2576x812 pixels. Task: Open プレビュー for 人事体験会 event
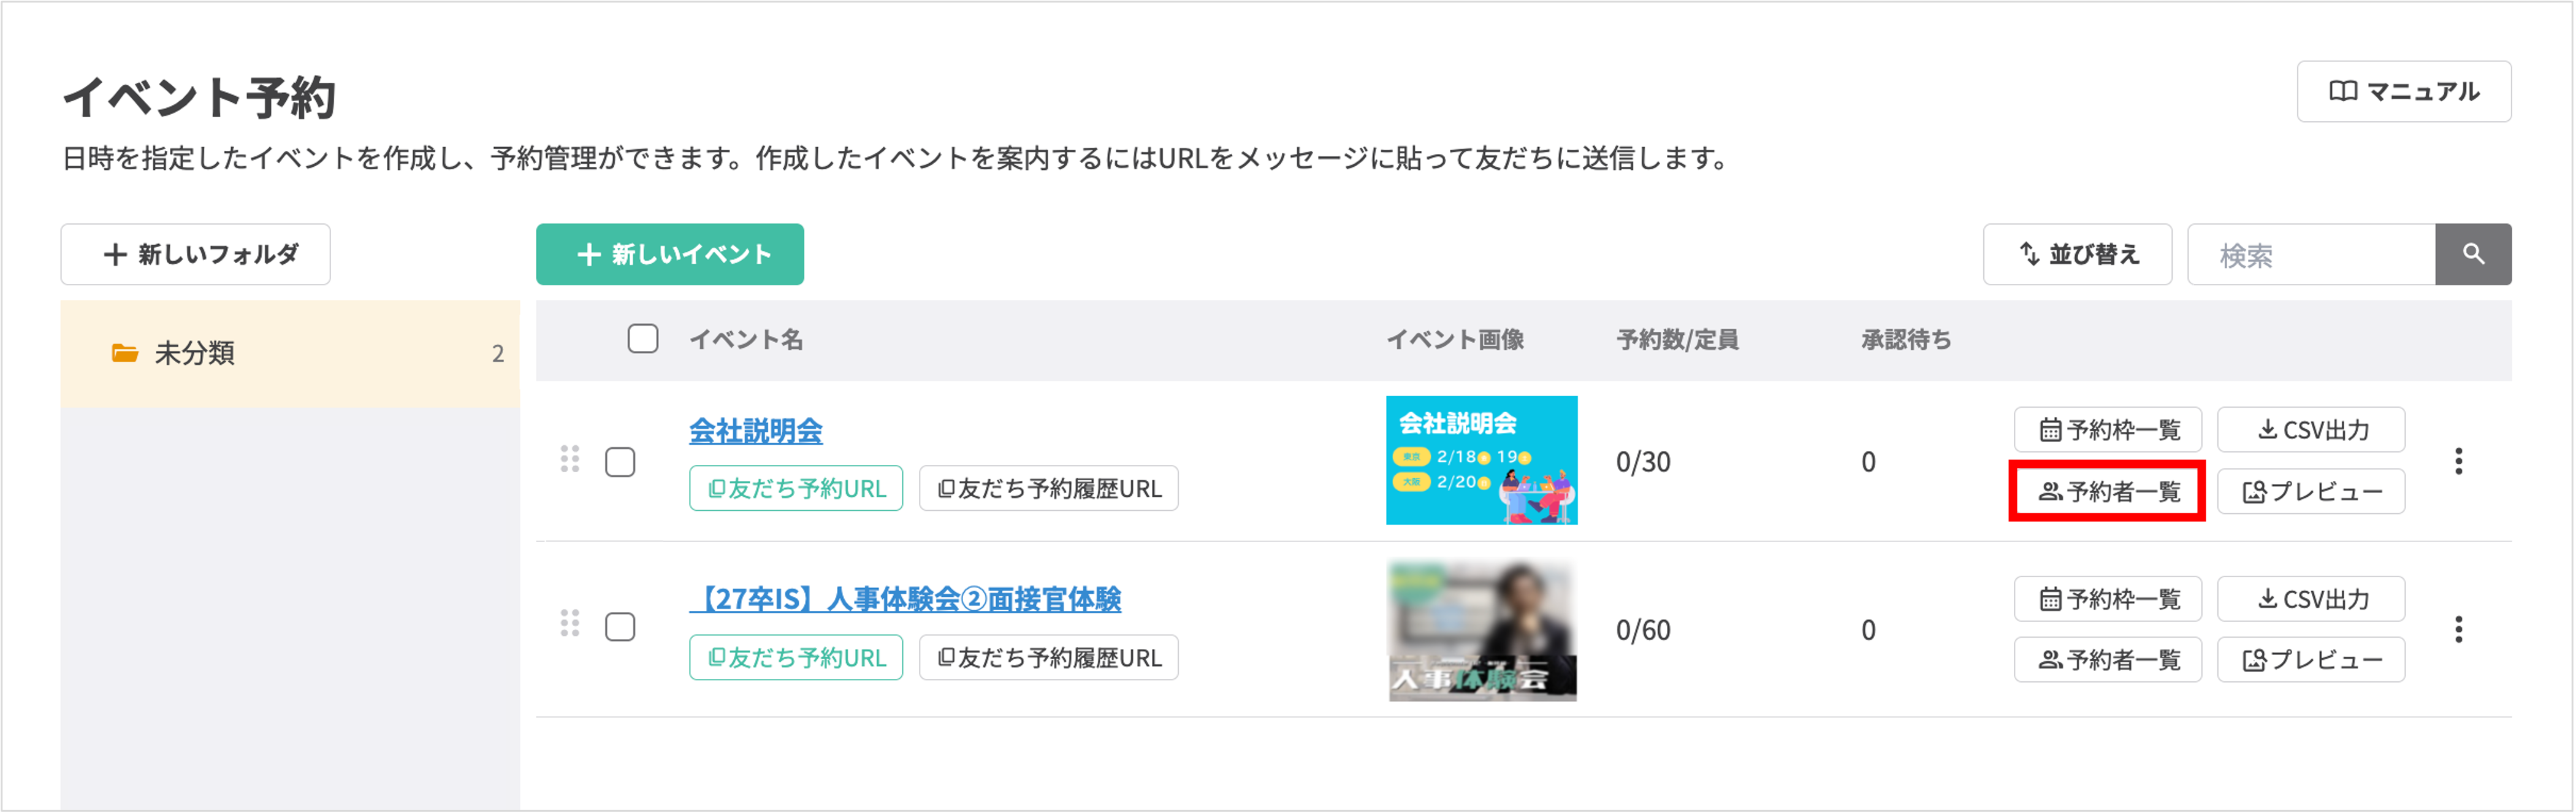pyautogui.click(x=2311, y=659)
